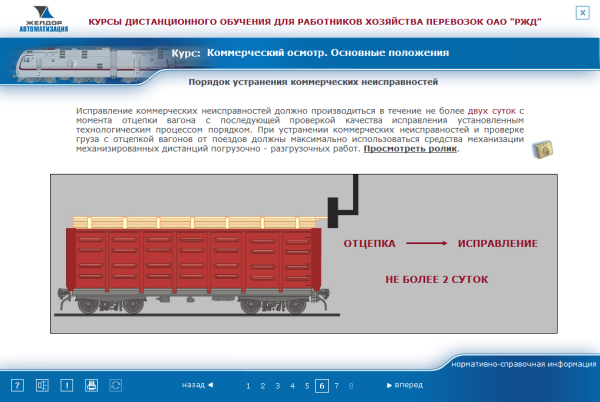Click the НЕ БОЛЕЕ 2 СУТОК text

pyautogui.click(x=437, y=280)
